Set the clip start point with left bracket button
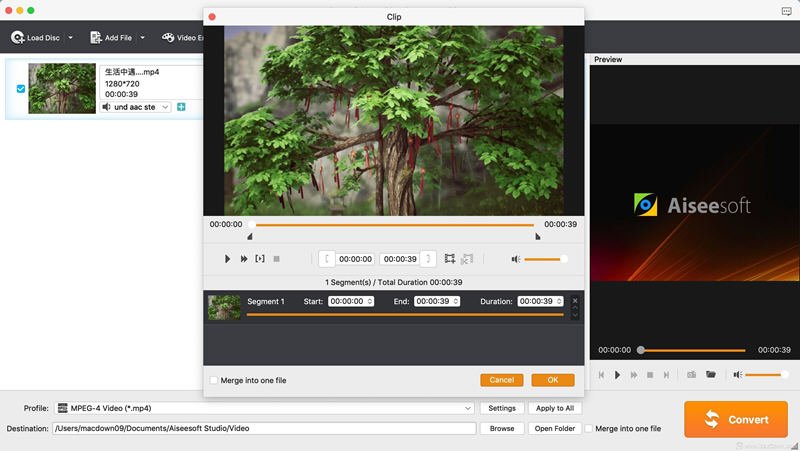 327,259
